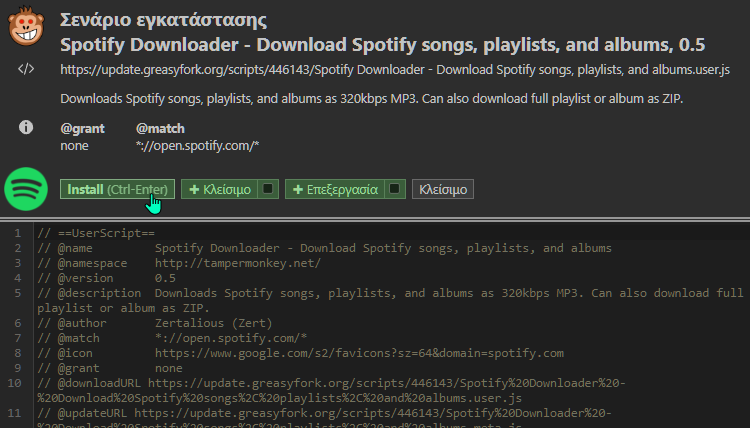The width and height of the screenshot is (750, 428).
Task: Click the '// @name' code line
Action: pyautogui.click(x=324, y=248)
